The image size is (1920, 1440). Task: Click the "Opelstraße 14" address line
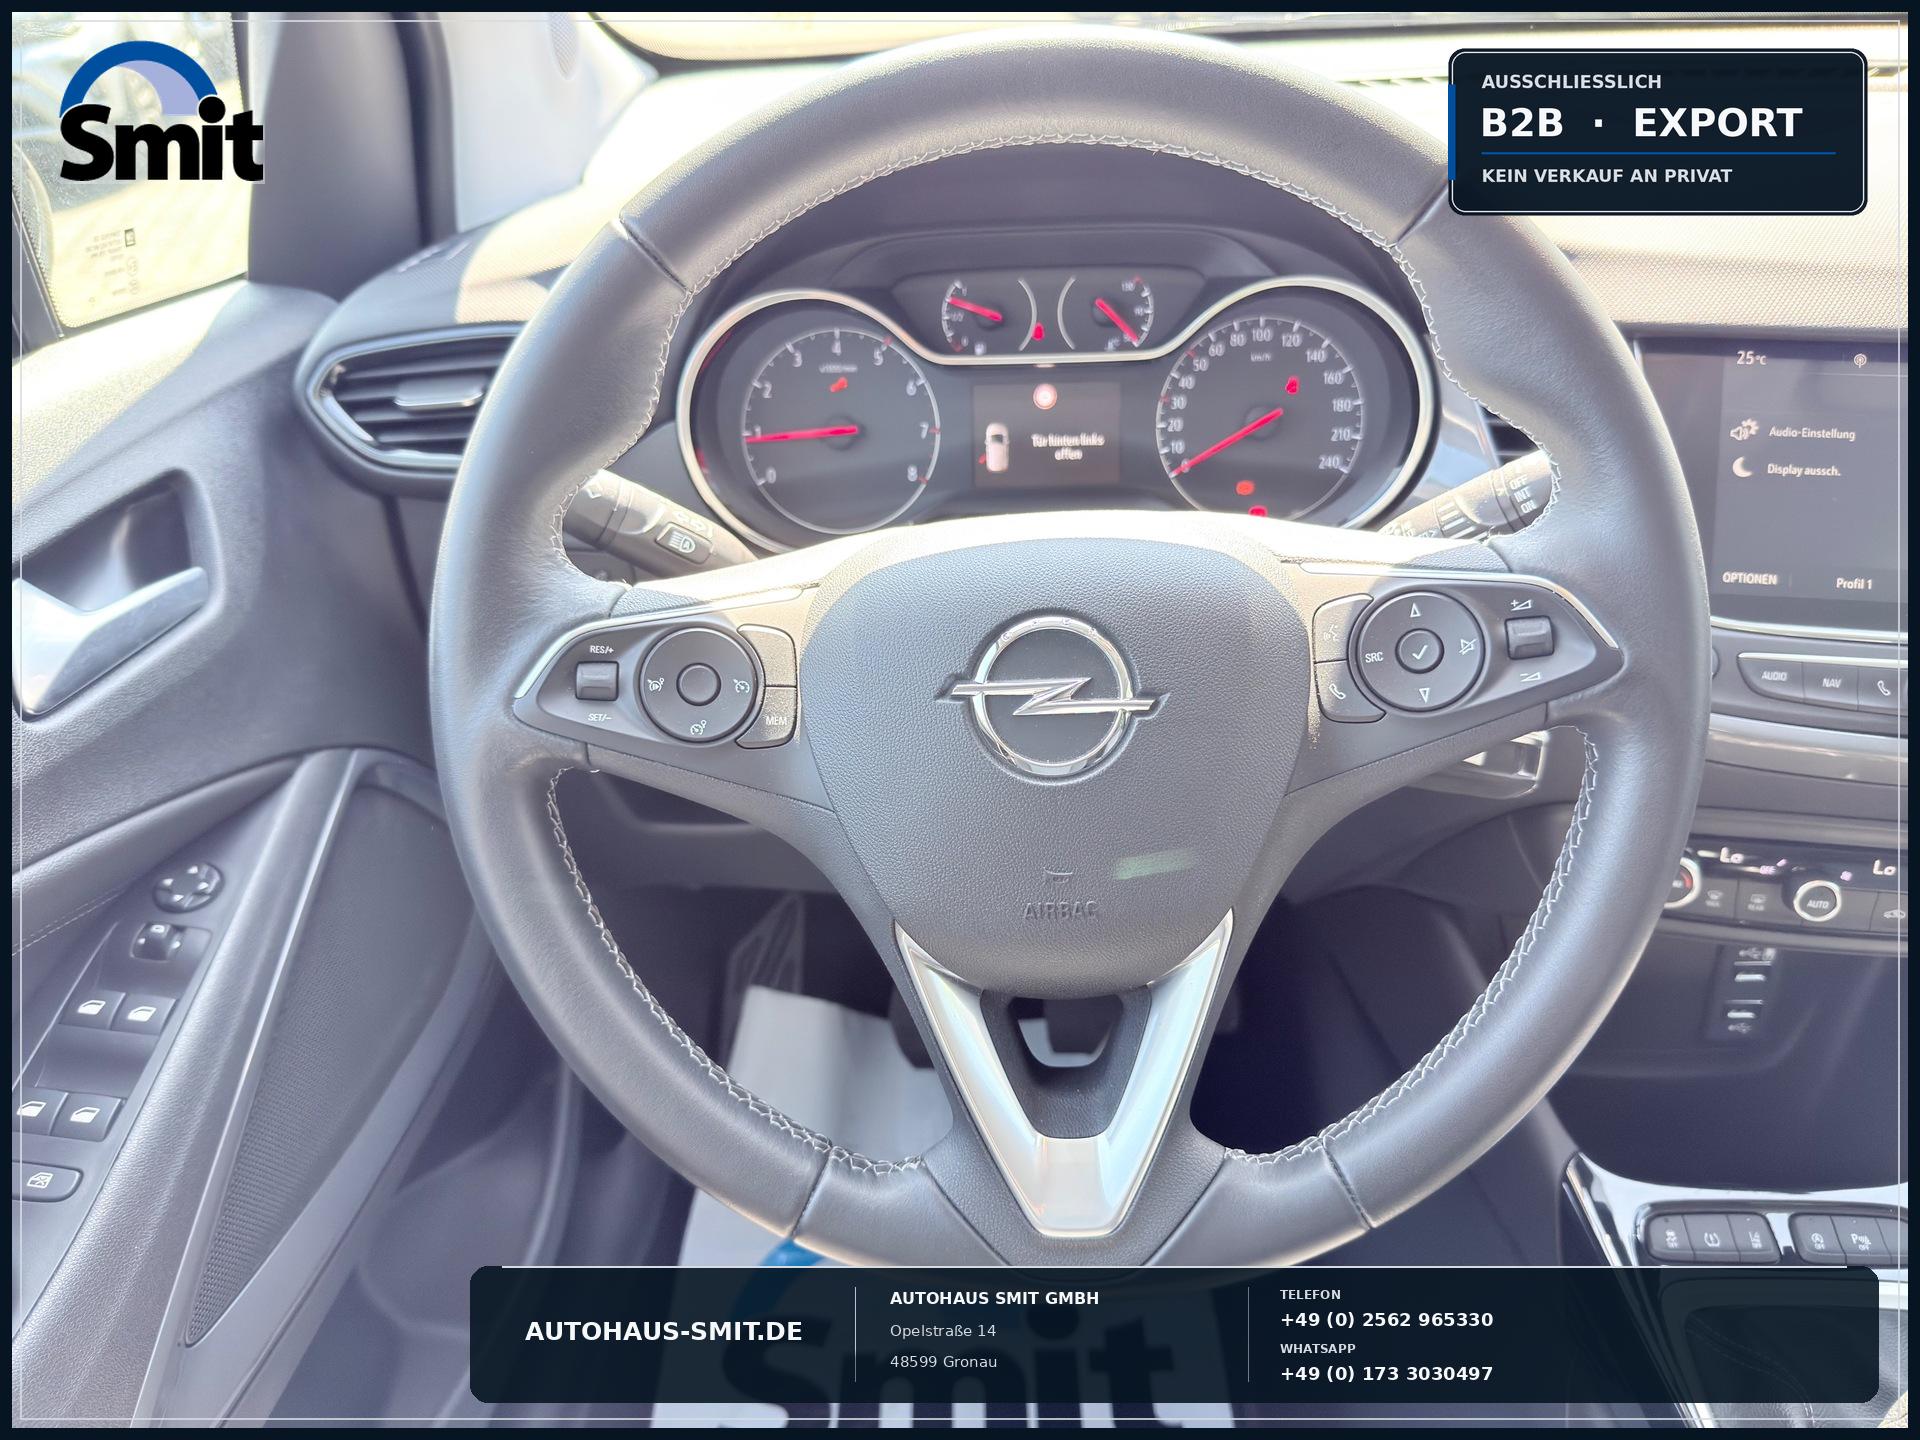[x=943, y=1330]
